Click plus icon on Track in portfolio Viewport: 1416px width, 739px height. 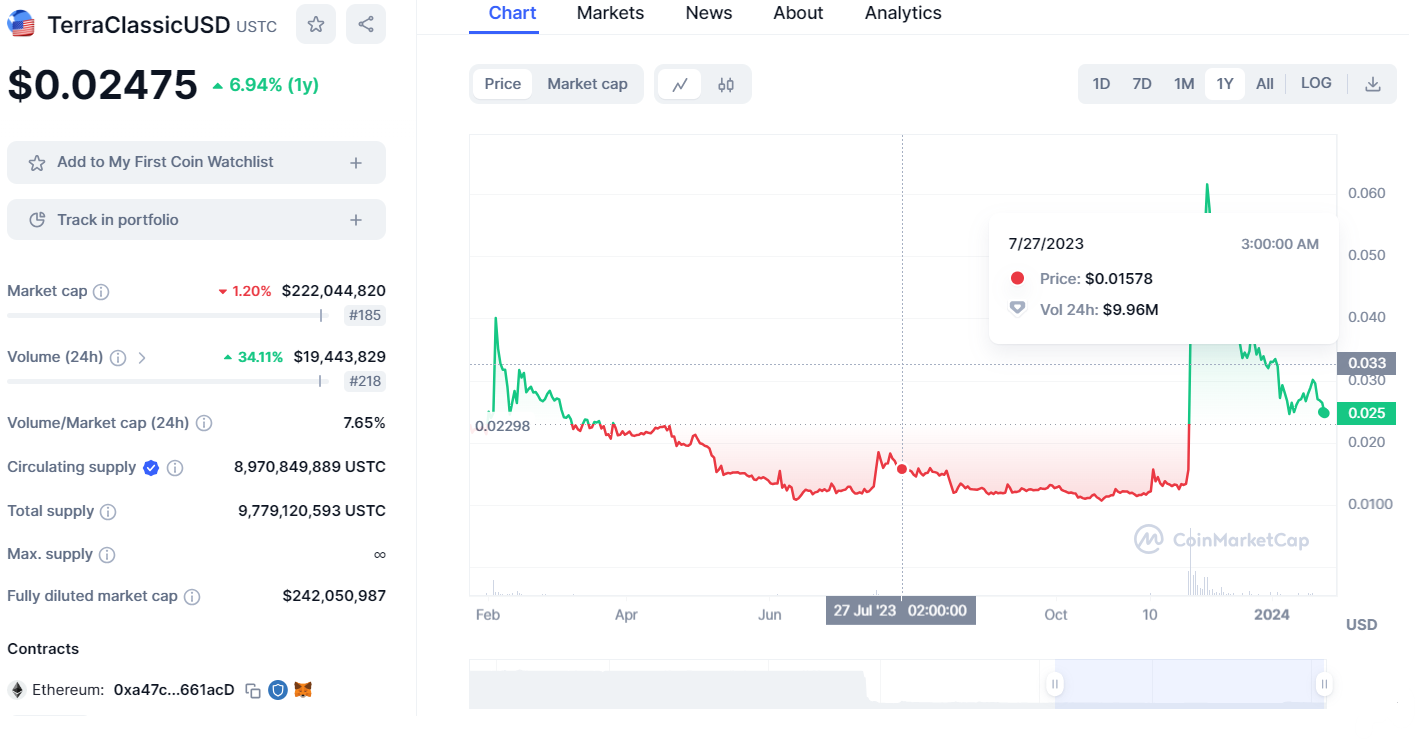[356, 220]
